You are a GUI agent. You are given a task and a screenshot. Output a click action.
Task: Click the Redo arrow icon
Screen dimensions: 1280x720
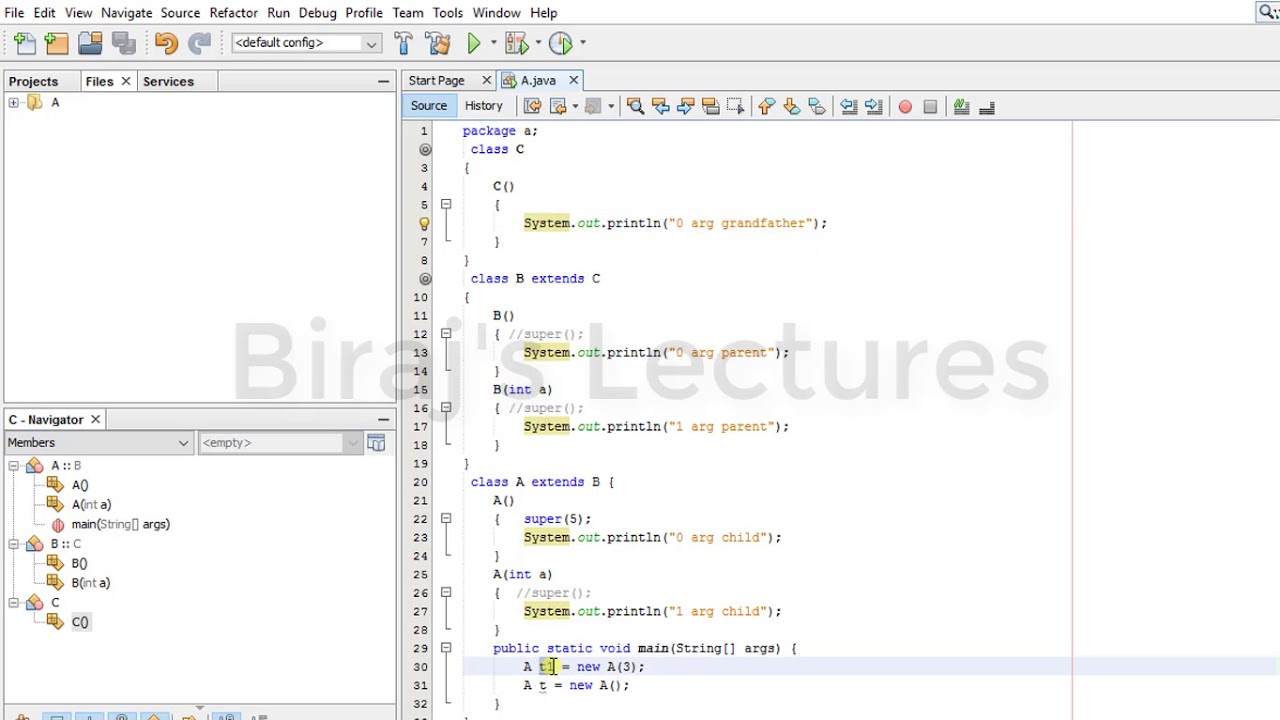click(x=199, y=43)
